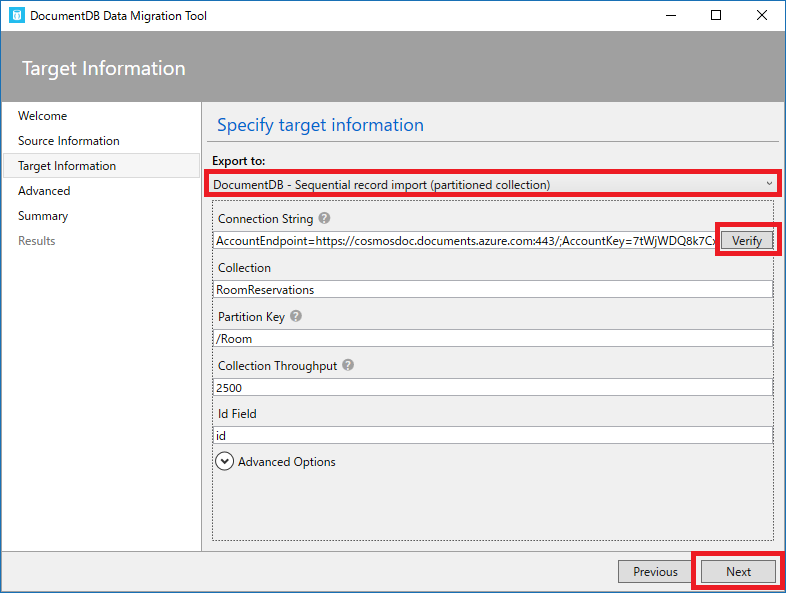Viewport: 786px width, 593px height.
Task: Show the Partition Key help tooltip icon
Action: click(296, 316)
